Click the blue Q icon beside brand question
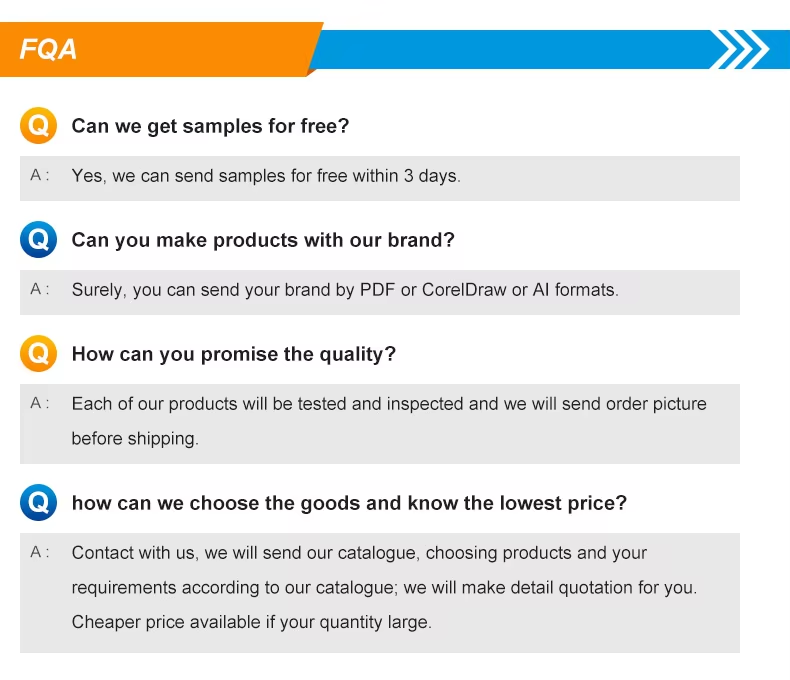 coord(39,240)
